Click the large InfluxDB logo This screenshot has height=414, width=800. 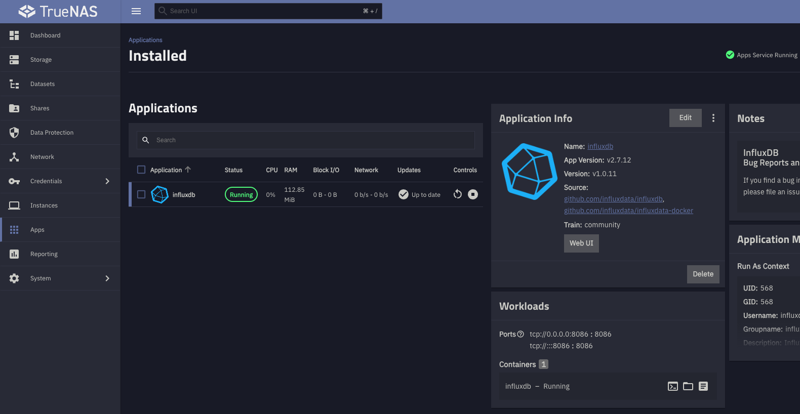click(529, 171)
